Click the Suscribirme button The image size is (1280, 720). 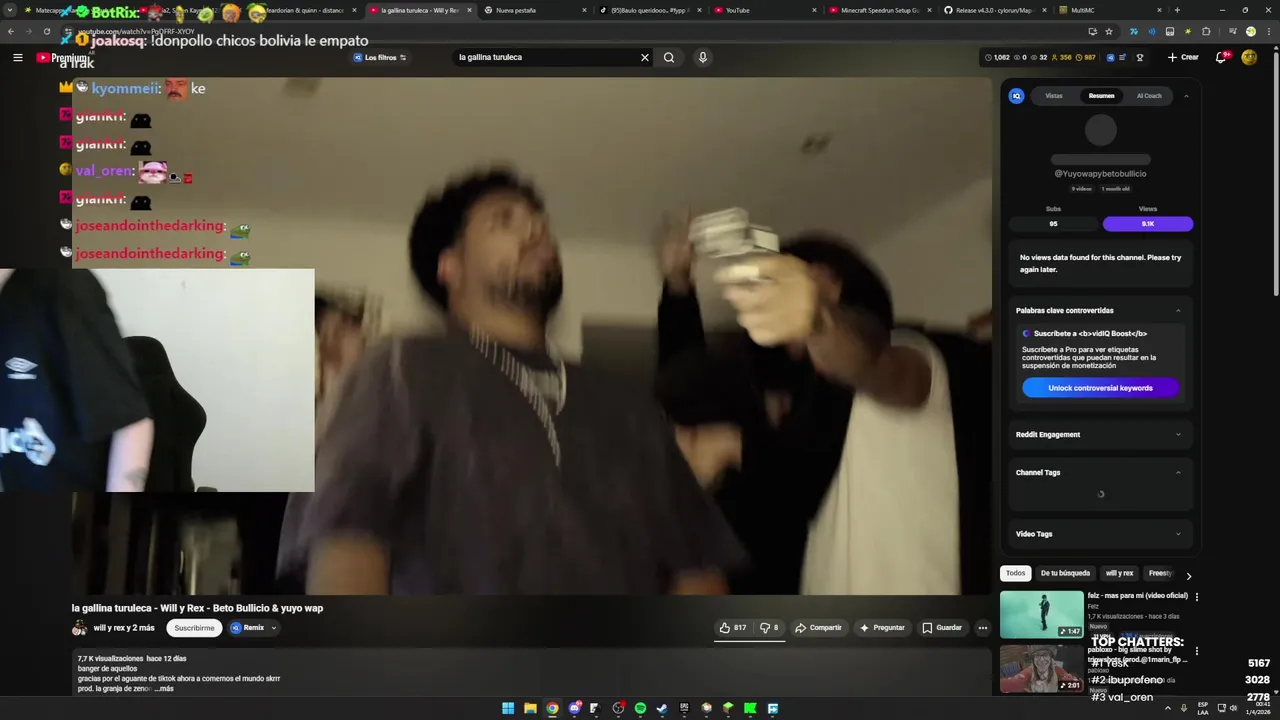point(194,628)
